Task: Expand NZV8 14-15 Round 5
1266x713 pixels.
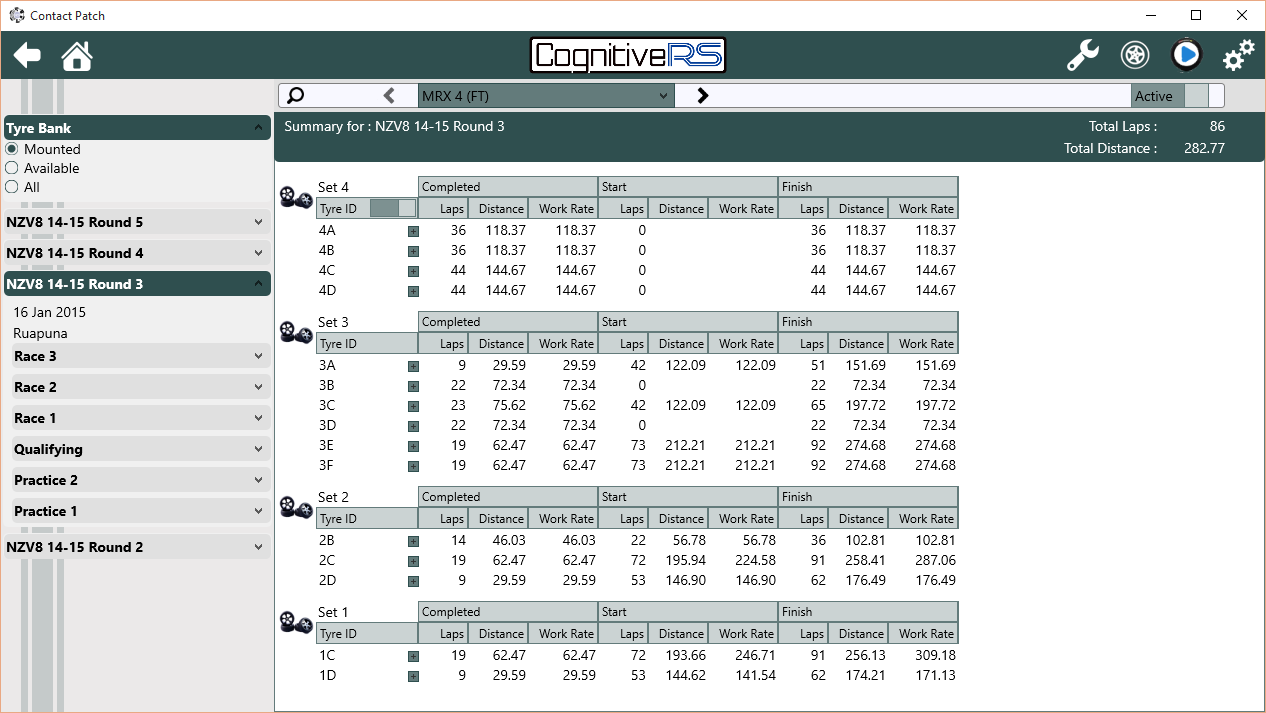Action: click(x=137, y=222)
